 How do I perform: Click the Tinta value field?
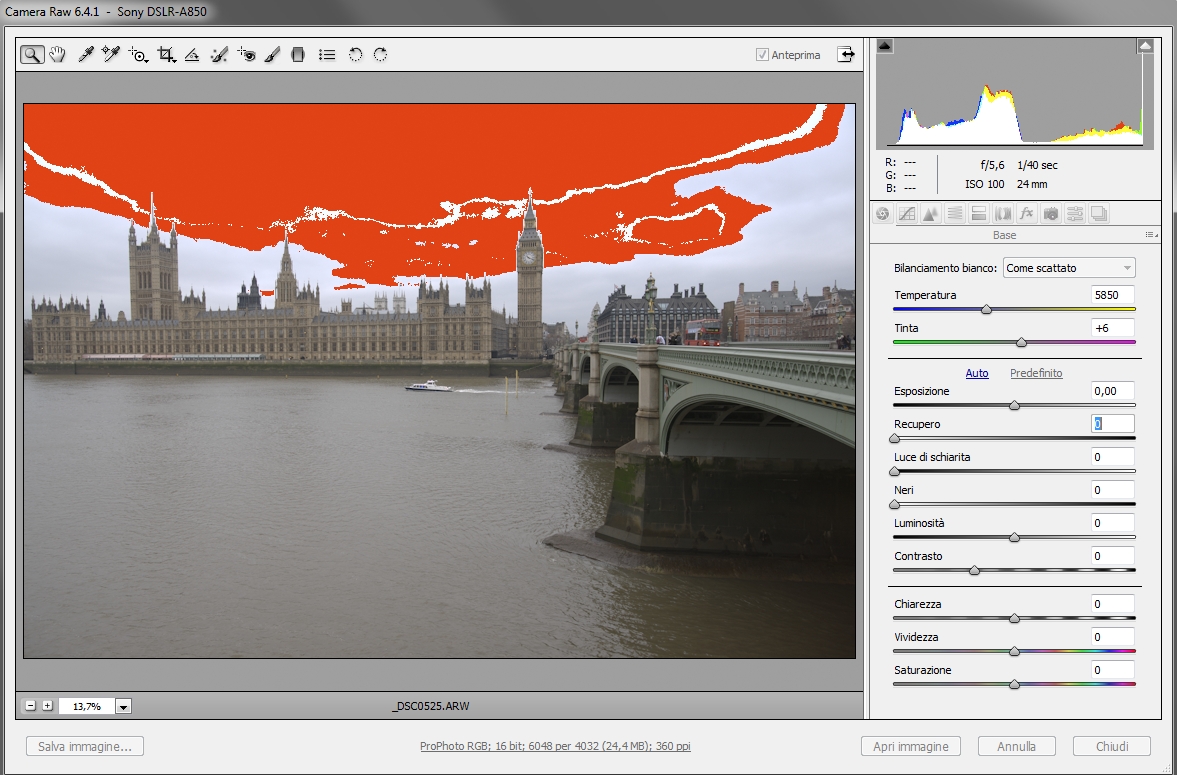pos(1112,328)
